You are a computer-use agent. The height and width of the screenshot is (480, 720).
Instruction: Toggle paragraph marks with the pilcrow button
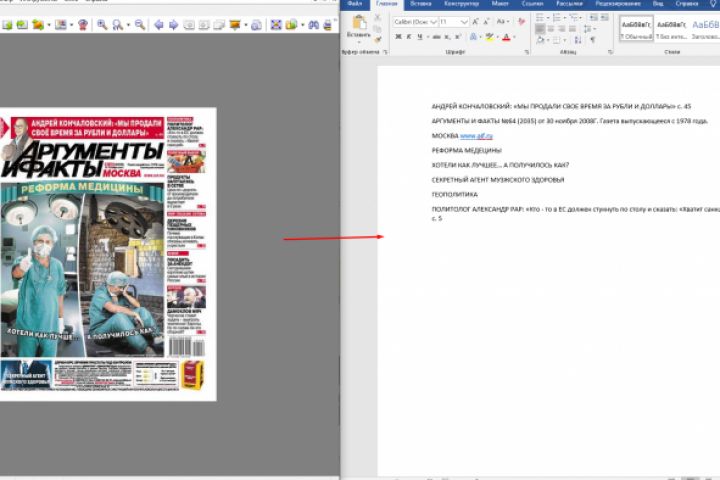pyautogui.click(x=593, y=40)
